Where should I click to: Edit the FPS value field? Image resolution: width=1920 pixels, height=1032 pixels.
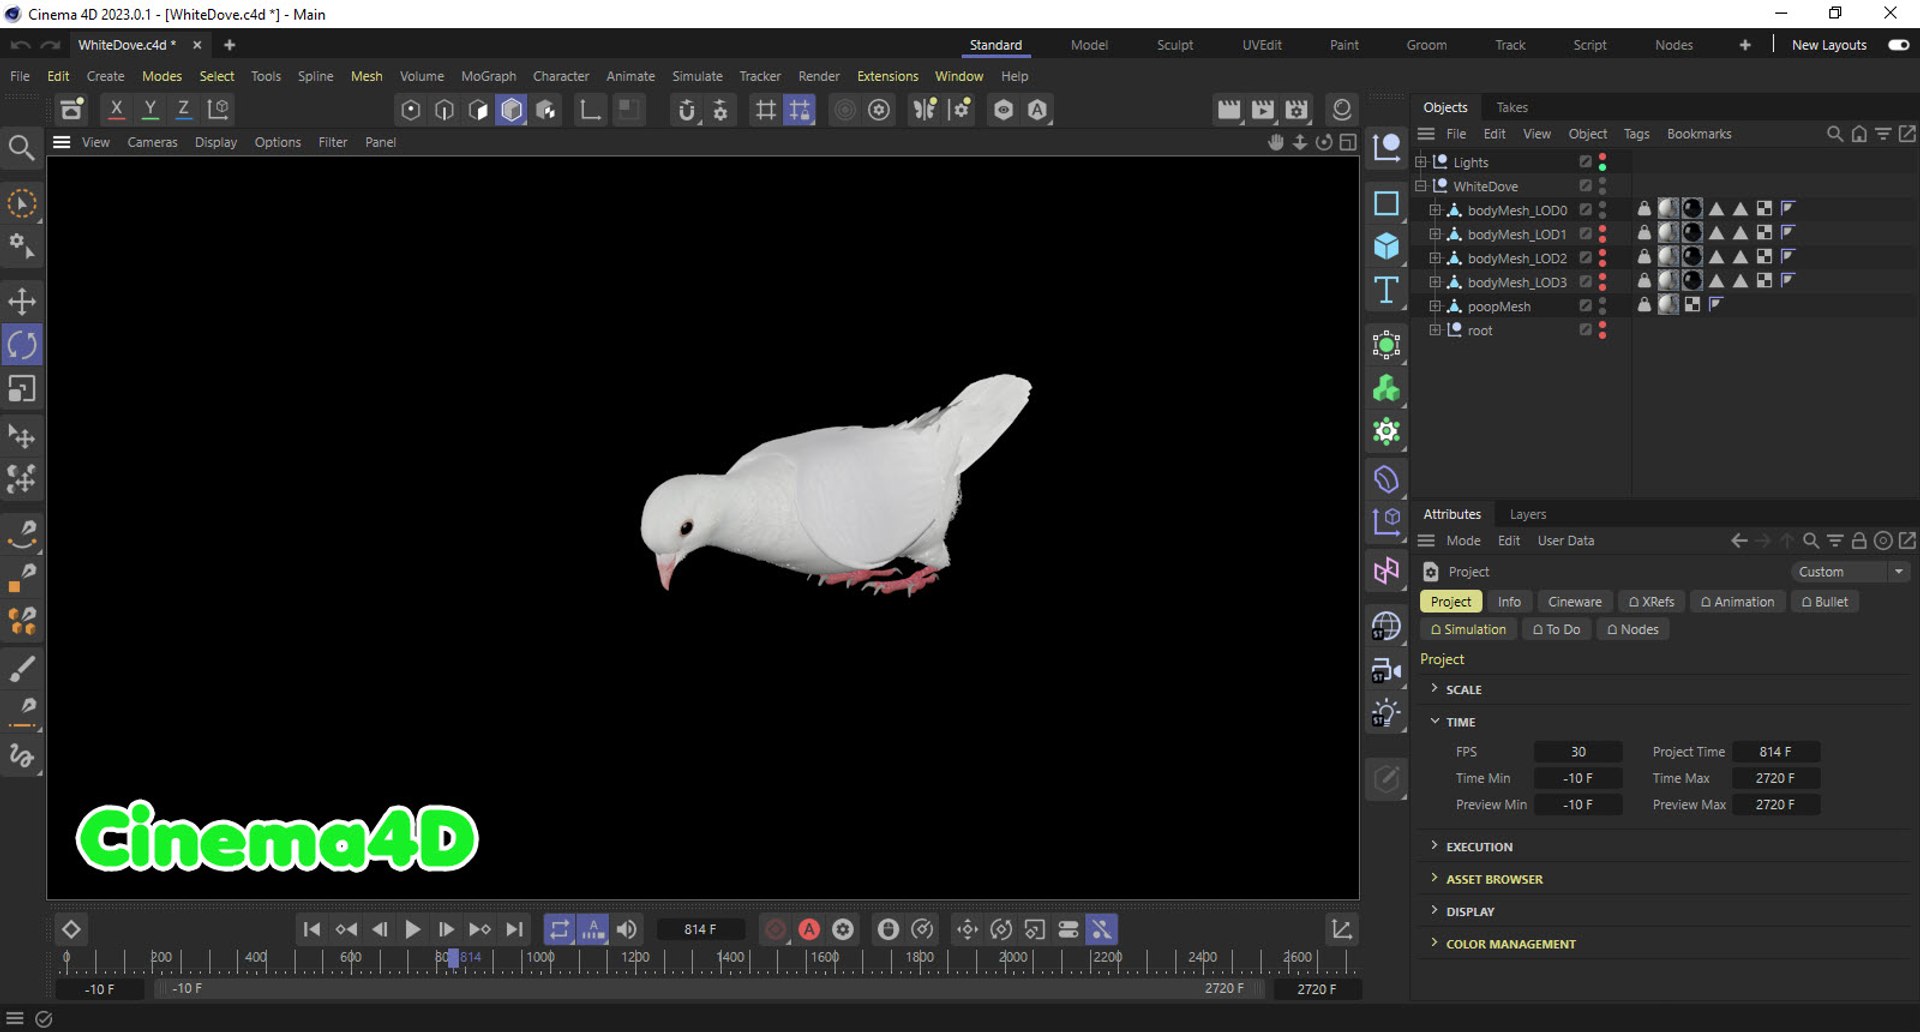pos(1578,752)
